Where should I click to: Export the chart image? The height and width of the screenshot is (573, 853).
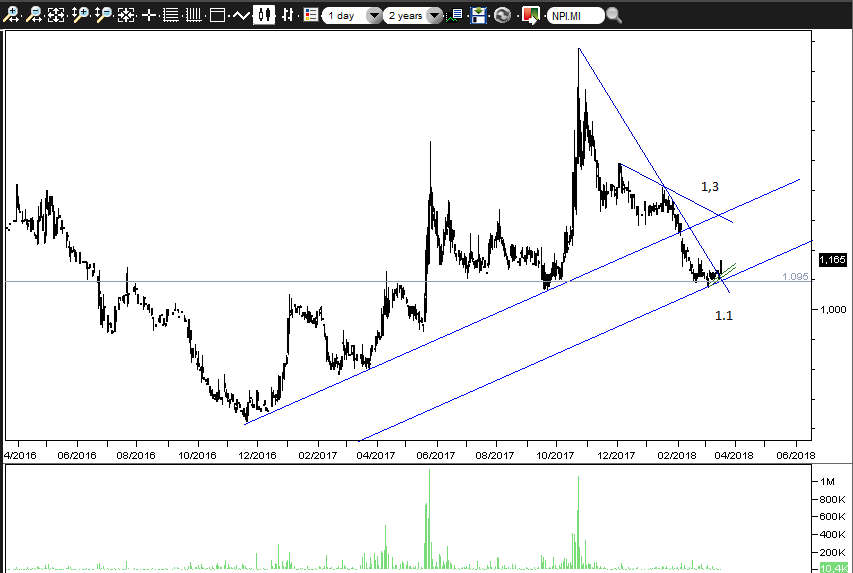[x=530, y=15]
